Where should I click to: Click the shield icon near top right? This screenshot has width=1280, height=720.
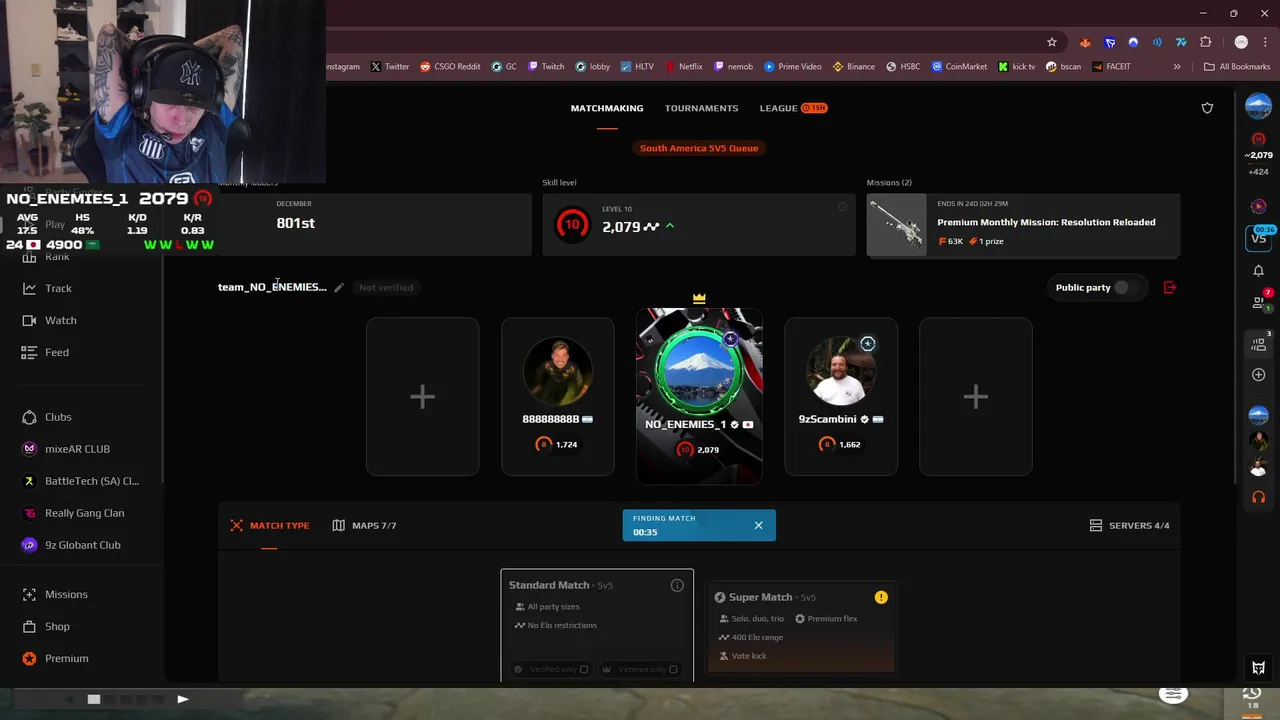click(1207, 108)
